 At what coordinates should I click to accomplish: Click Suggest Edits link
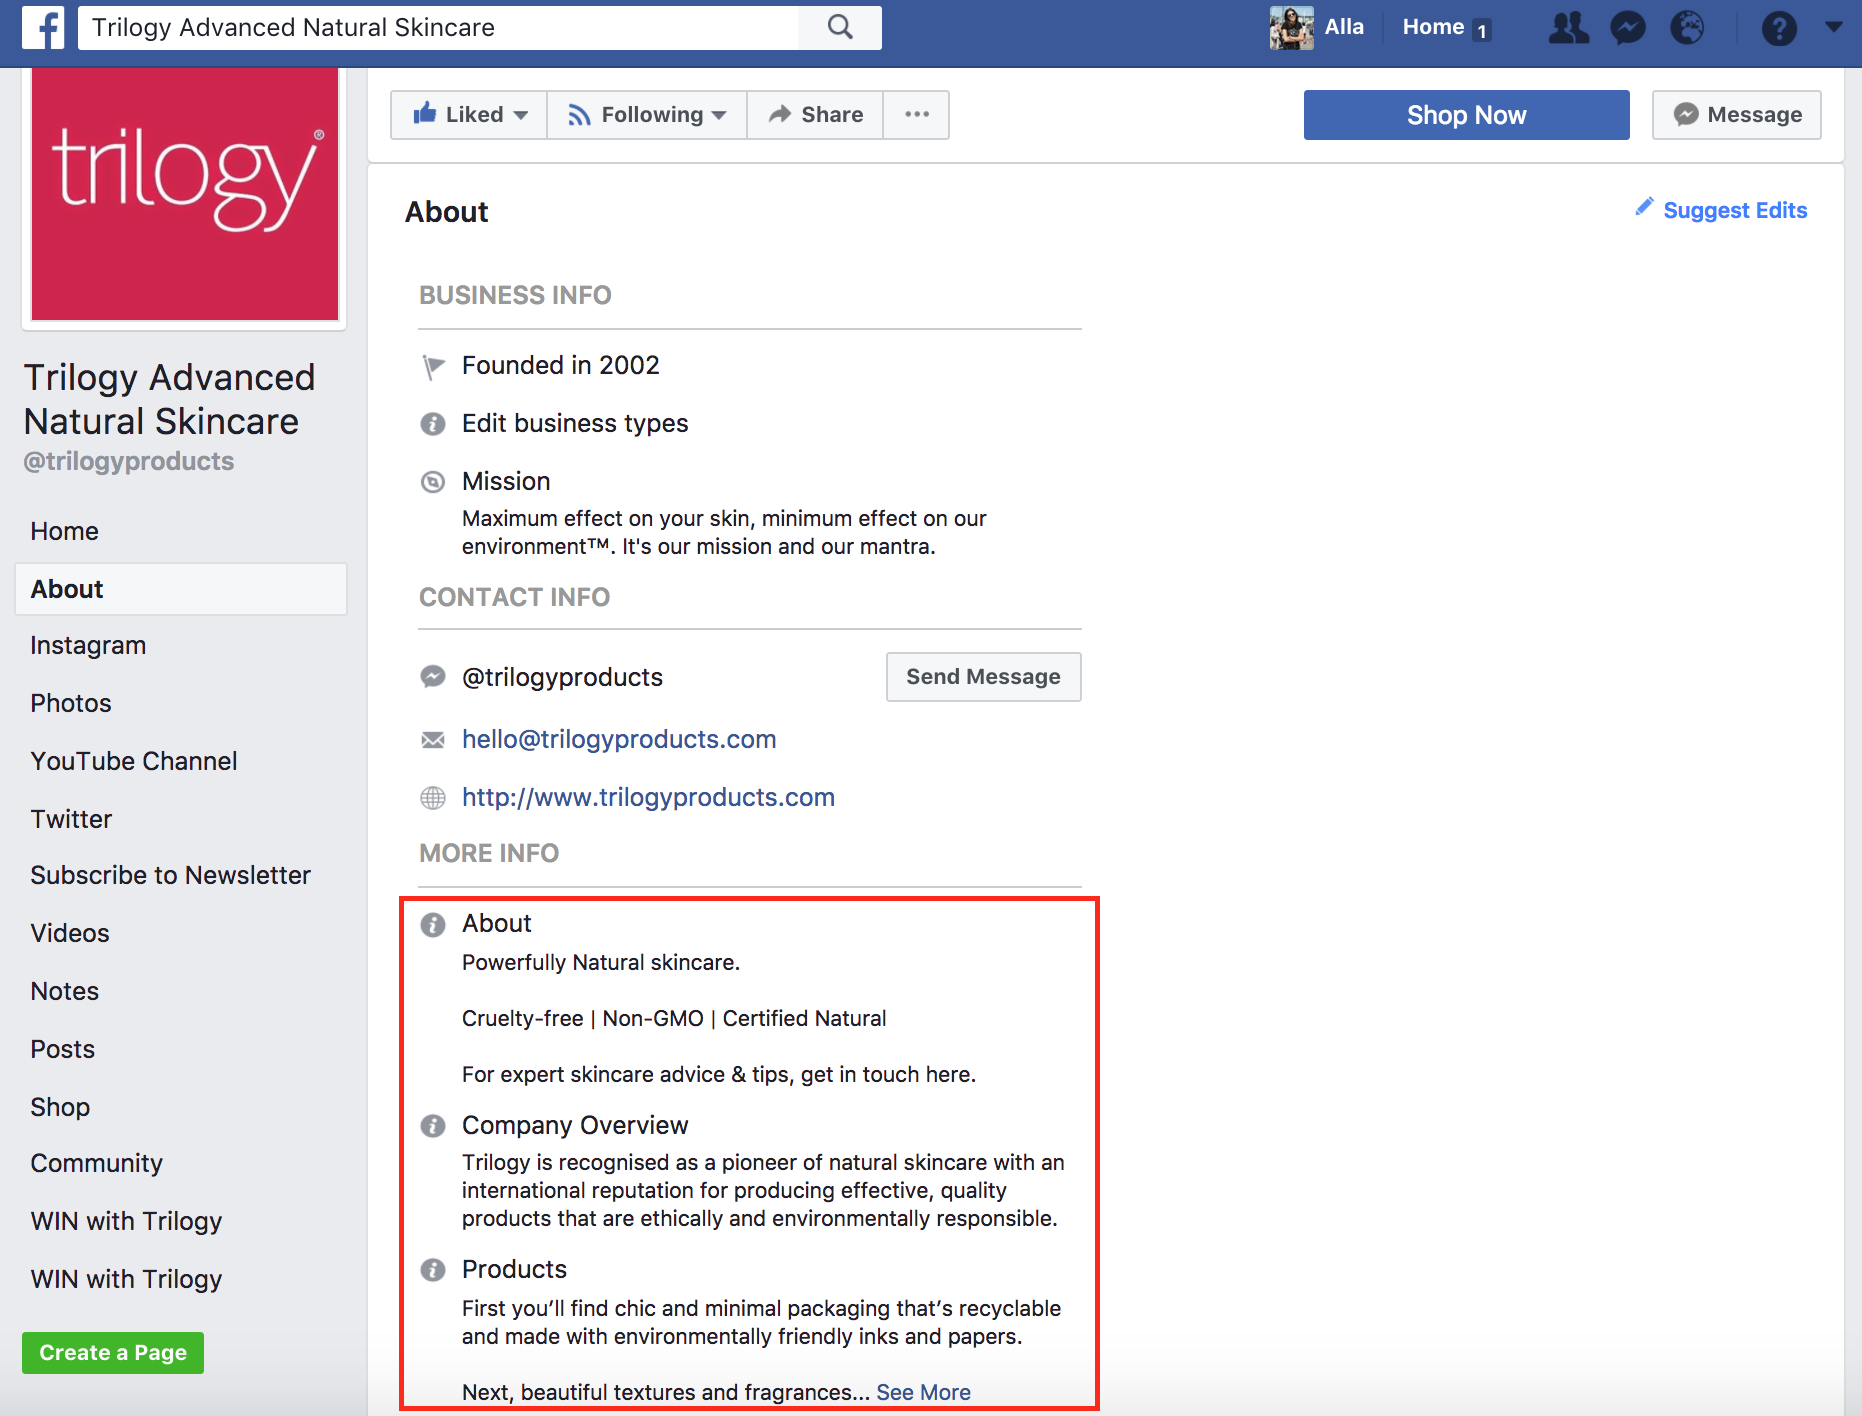point(1721,210)
